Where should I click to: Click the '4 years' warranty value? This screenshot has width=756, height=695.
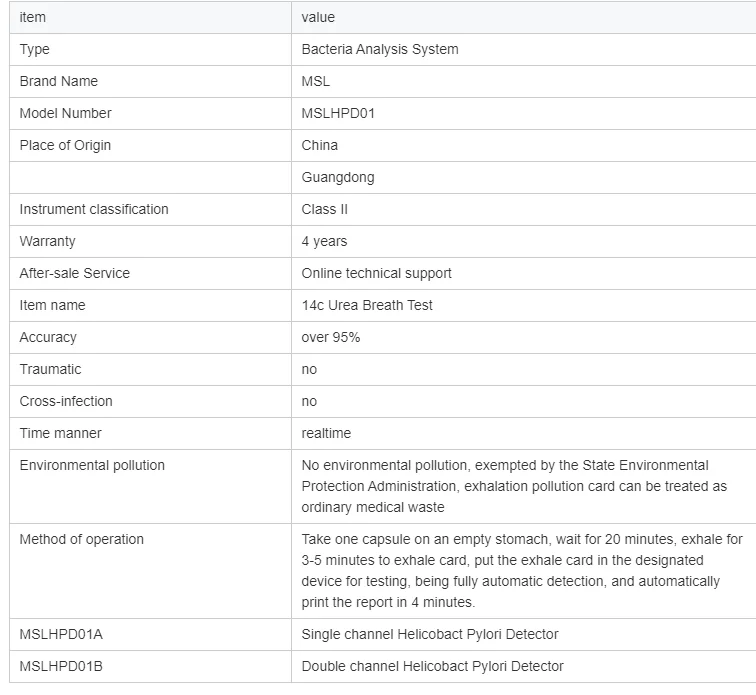[324, 241]
